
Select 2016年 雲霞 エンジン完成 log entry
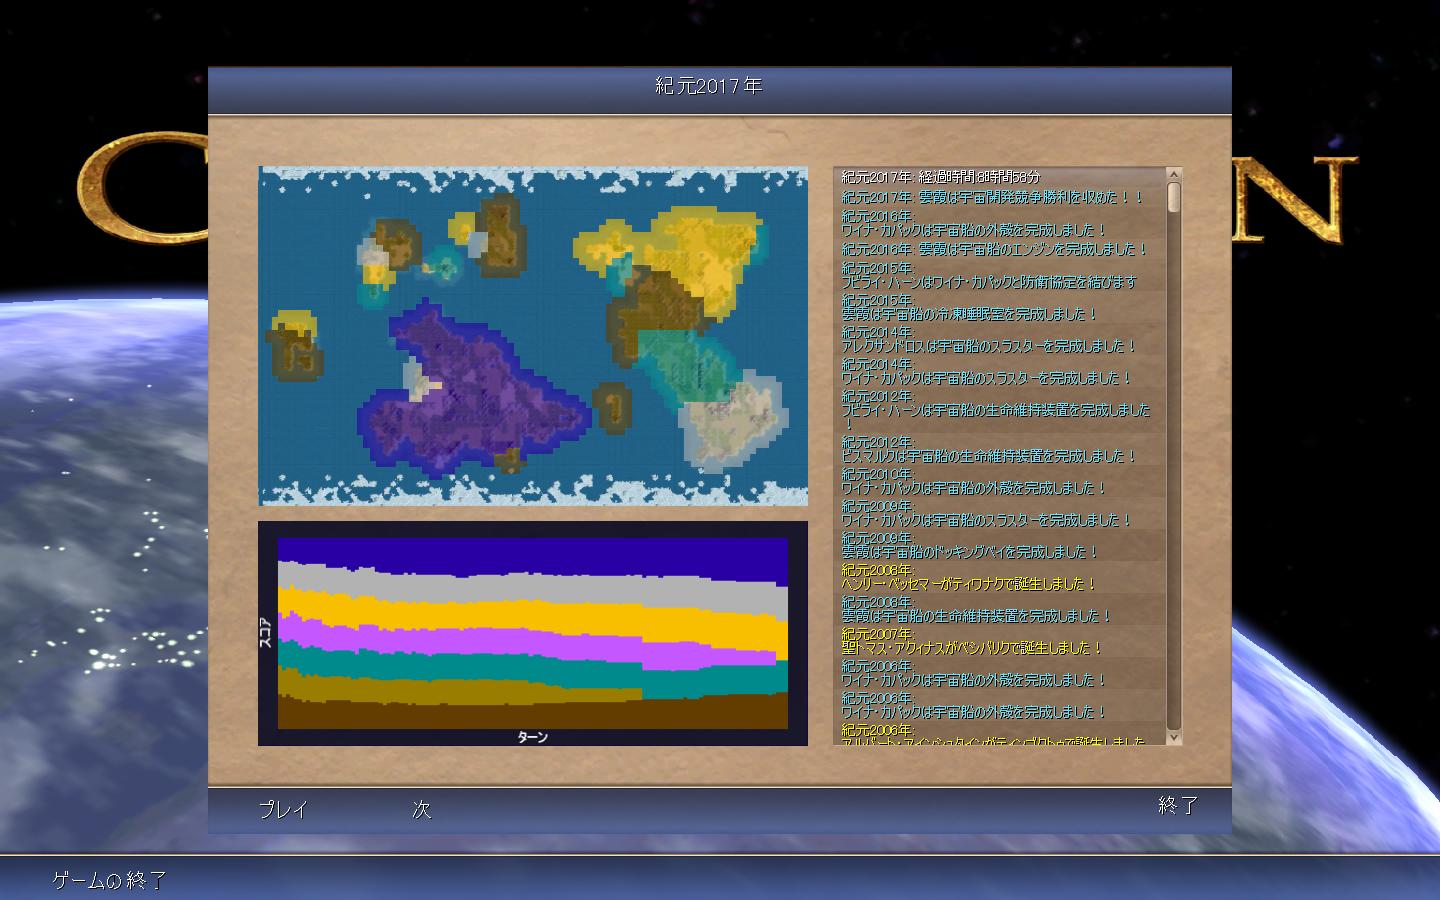tap(1000, 249)
